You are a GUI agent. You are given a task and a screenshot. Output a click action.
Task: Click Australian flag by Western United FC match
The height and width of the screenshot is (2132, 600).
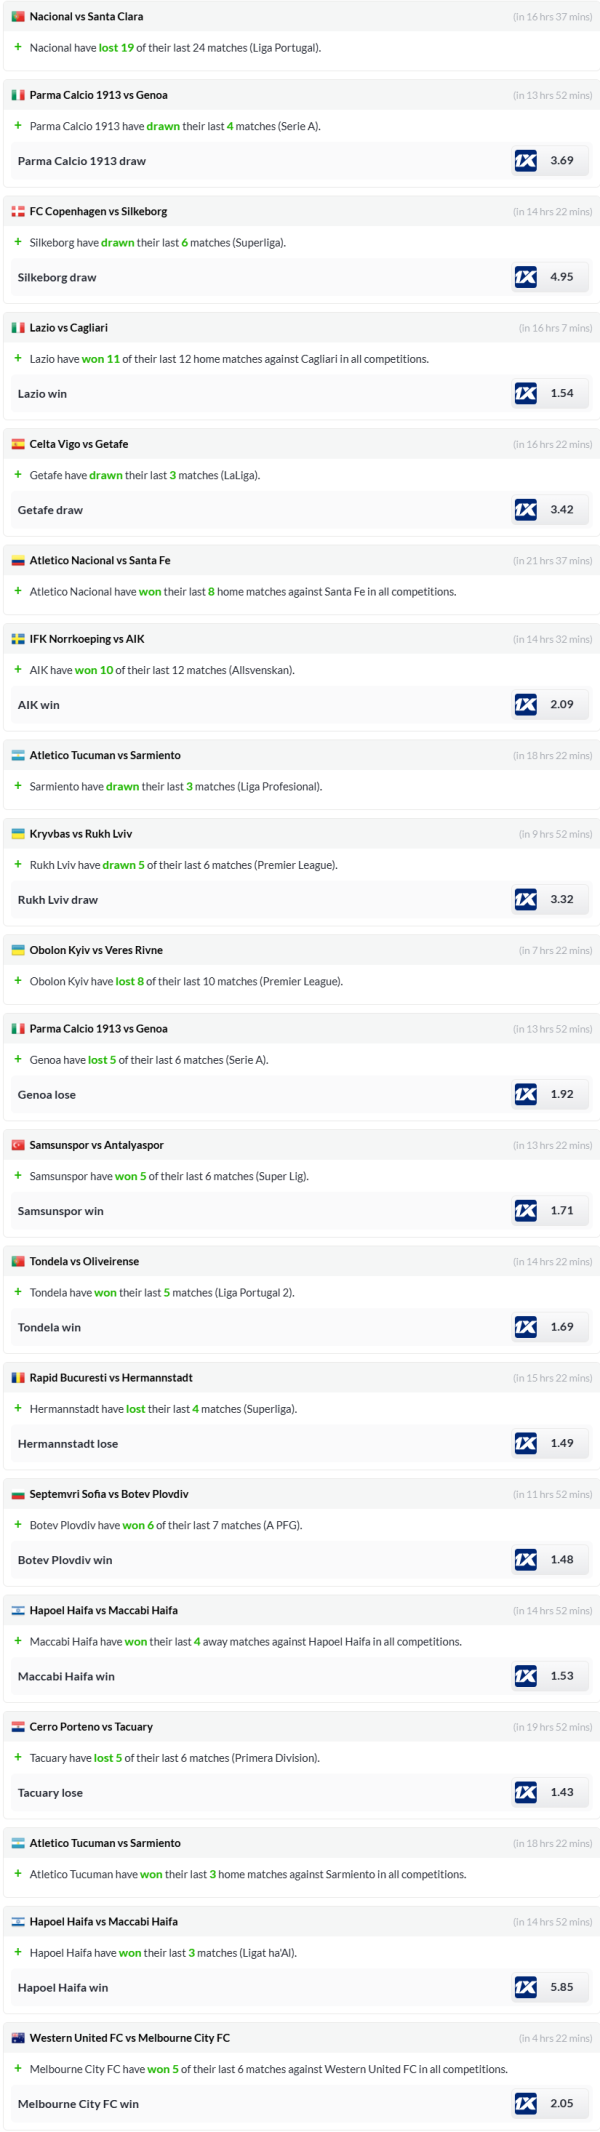(18, 2038)
